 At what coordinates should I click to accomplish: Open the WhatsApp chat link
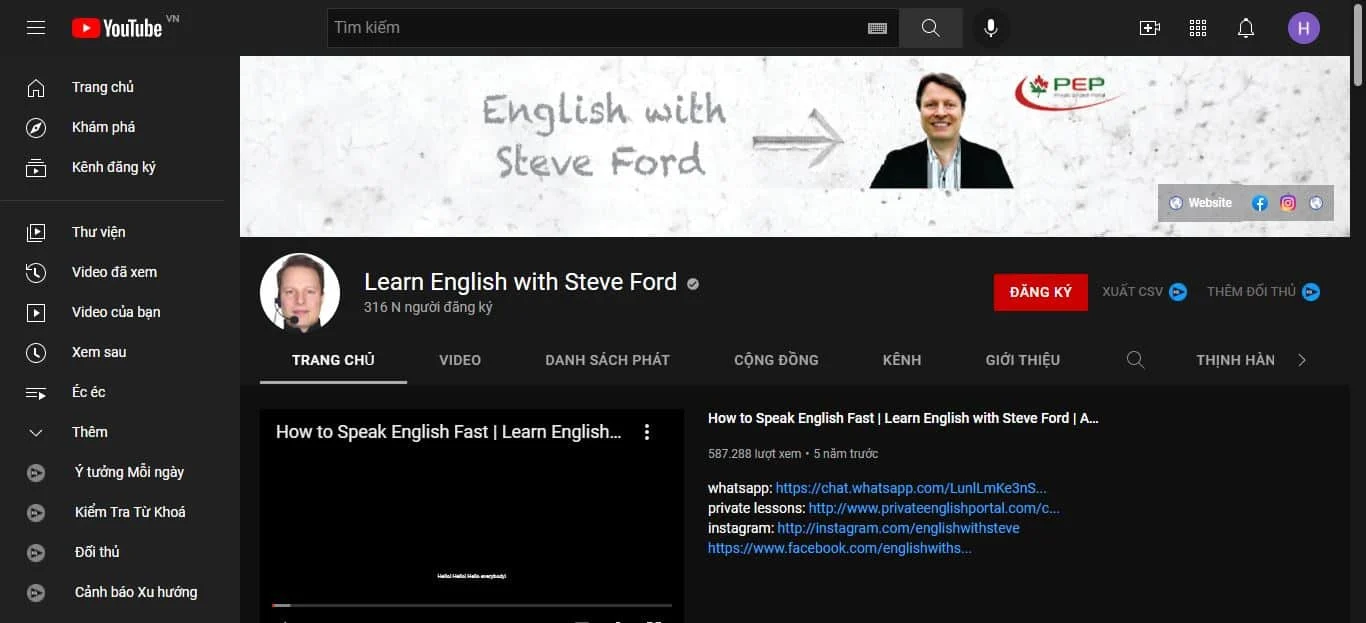[x=911, y=488]
